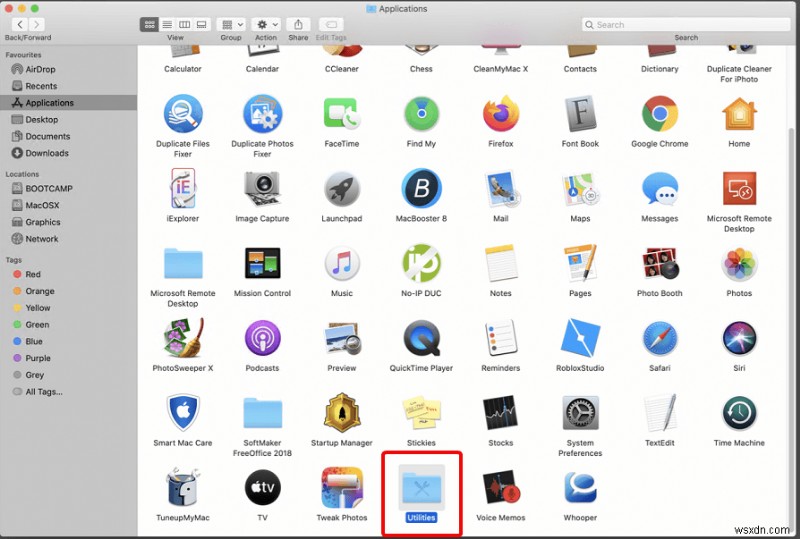Select the Firefox app icon

(501, 114)
